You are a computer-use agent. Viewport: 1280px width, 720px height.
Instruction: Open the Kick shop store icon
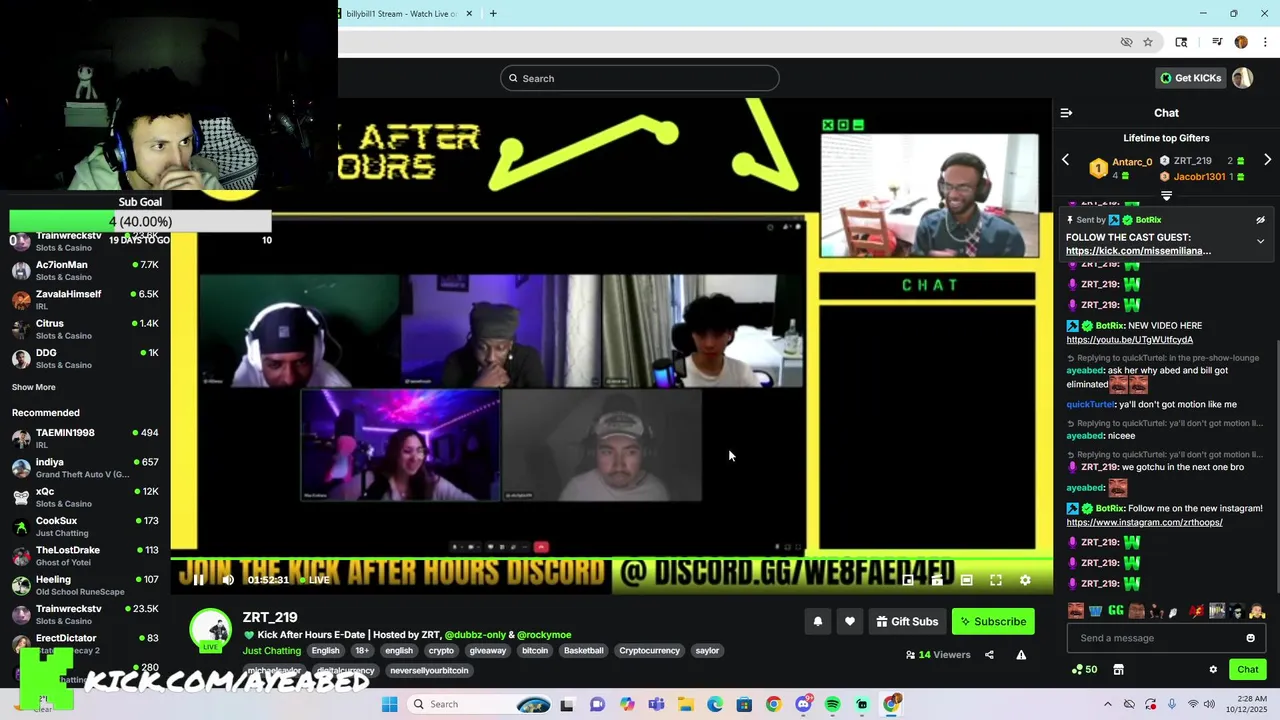(1118, 670)
